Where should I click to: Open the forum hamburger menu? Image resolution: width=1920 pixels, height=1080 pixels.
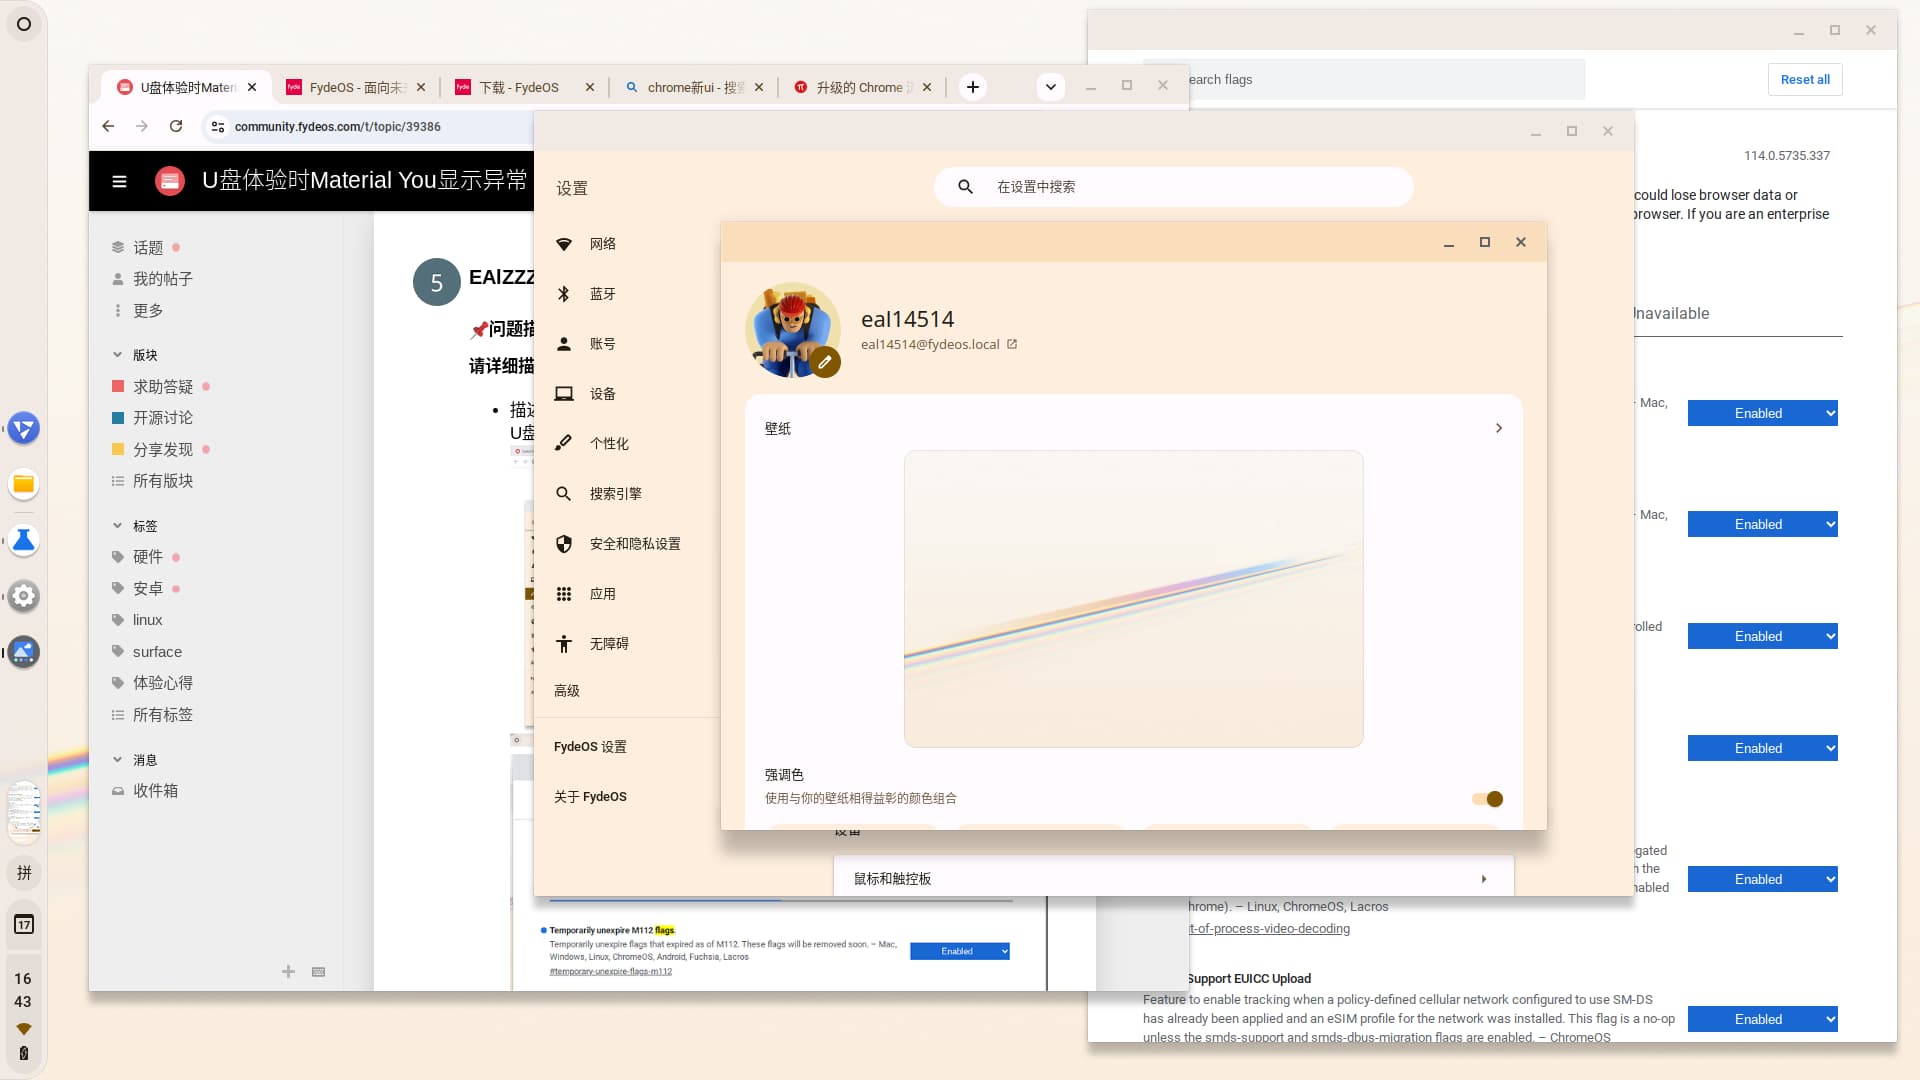tap(119, 181)
